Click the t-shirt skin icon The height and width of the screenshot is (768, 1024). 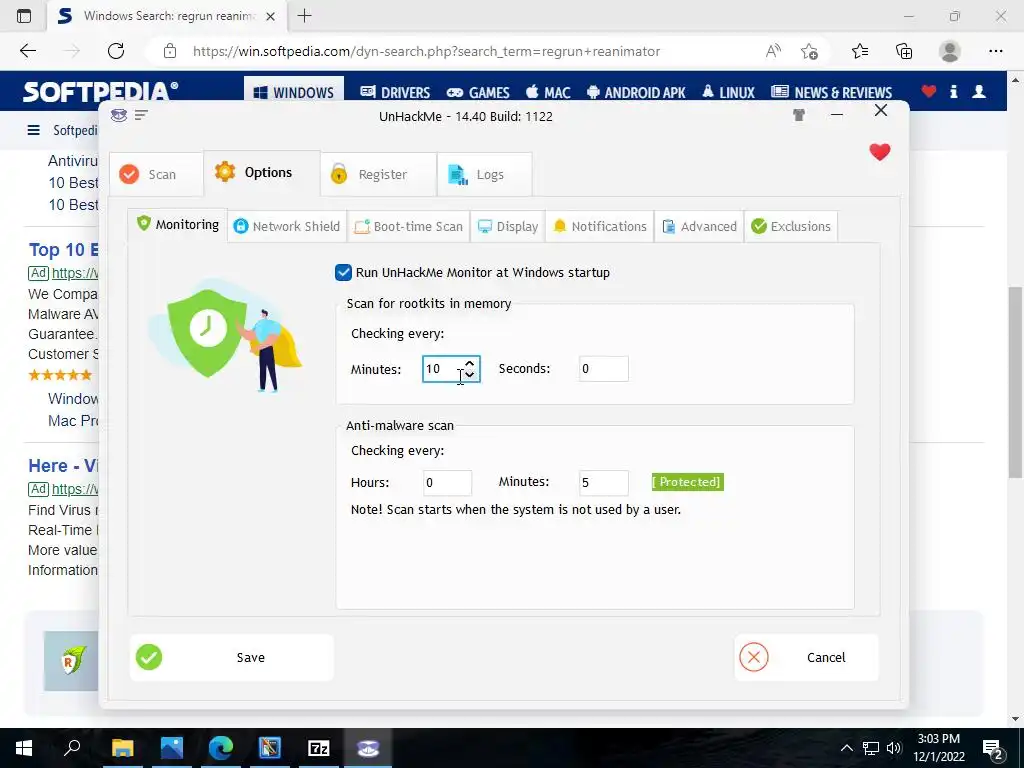point(799,115)
